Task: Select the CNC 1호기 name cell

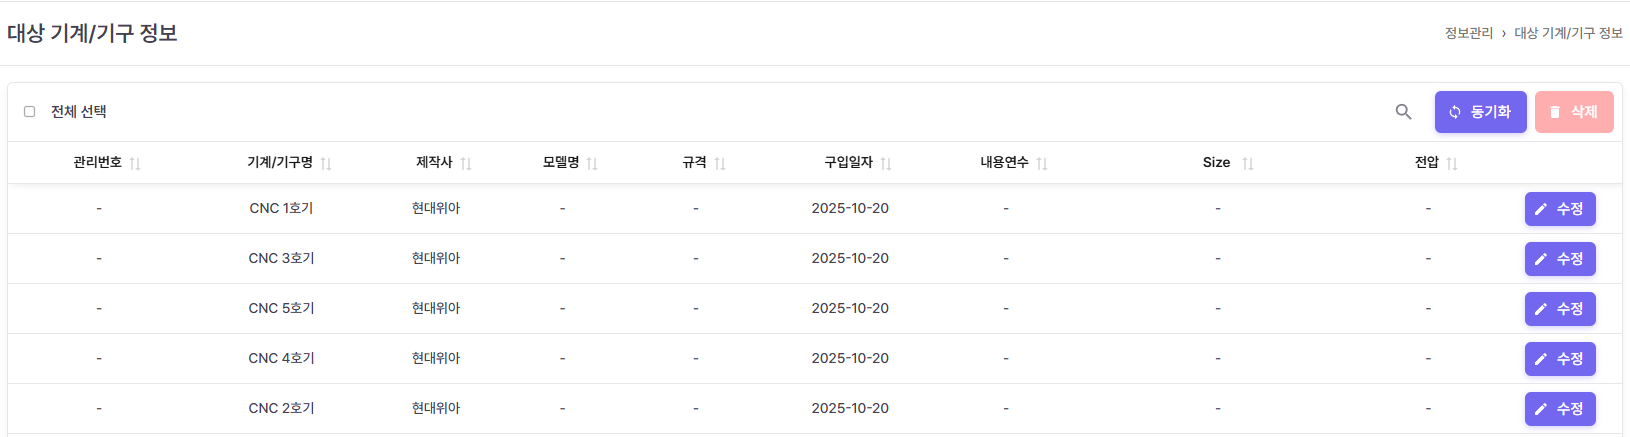Action: coord(281,208)
